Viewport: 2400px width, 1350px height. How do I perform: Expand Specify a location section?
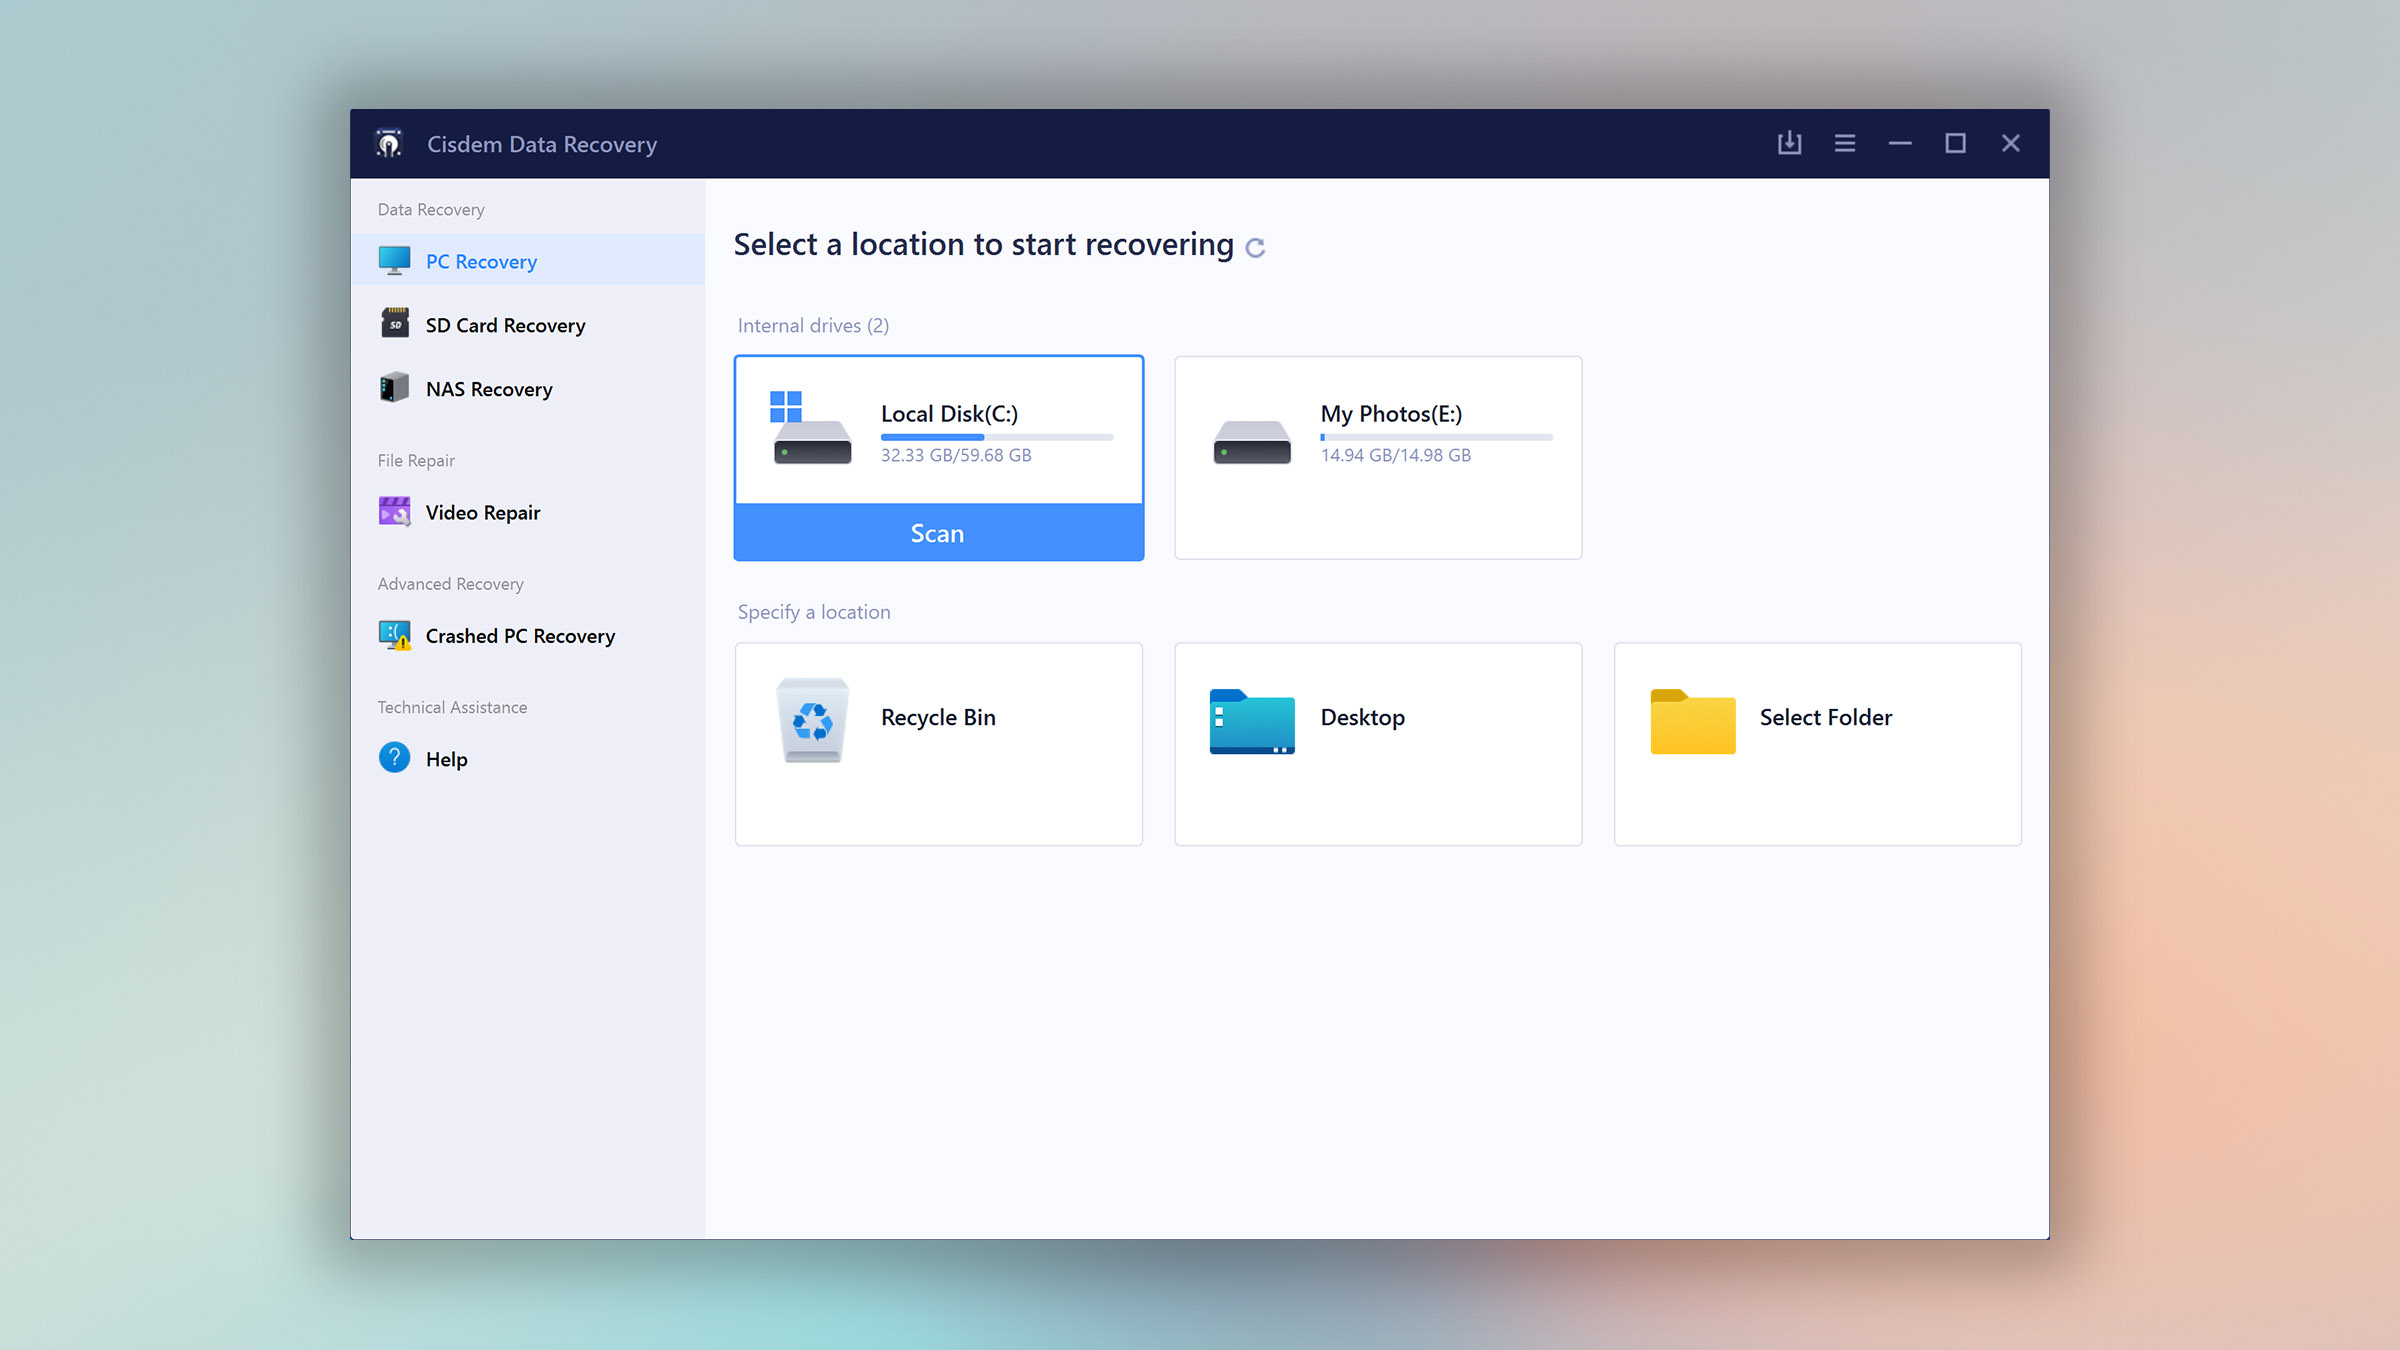814,612
